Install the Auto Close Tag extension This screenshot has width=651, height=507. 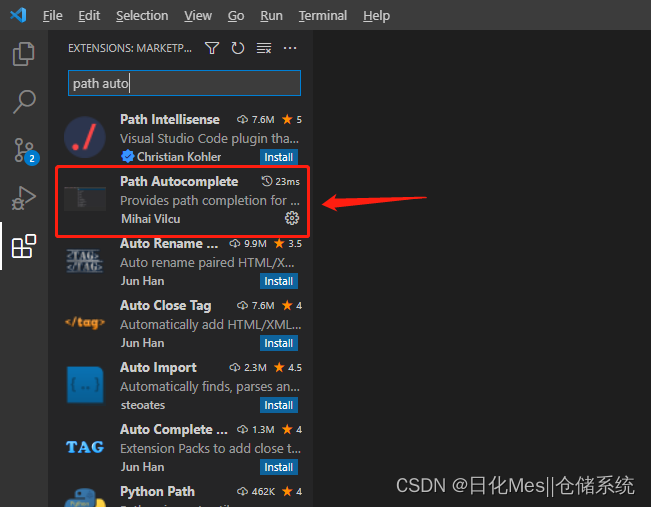(279, 343)
